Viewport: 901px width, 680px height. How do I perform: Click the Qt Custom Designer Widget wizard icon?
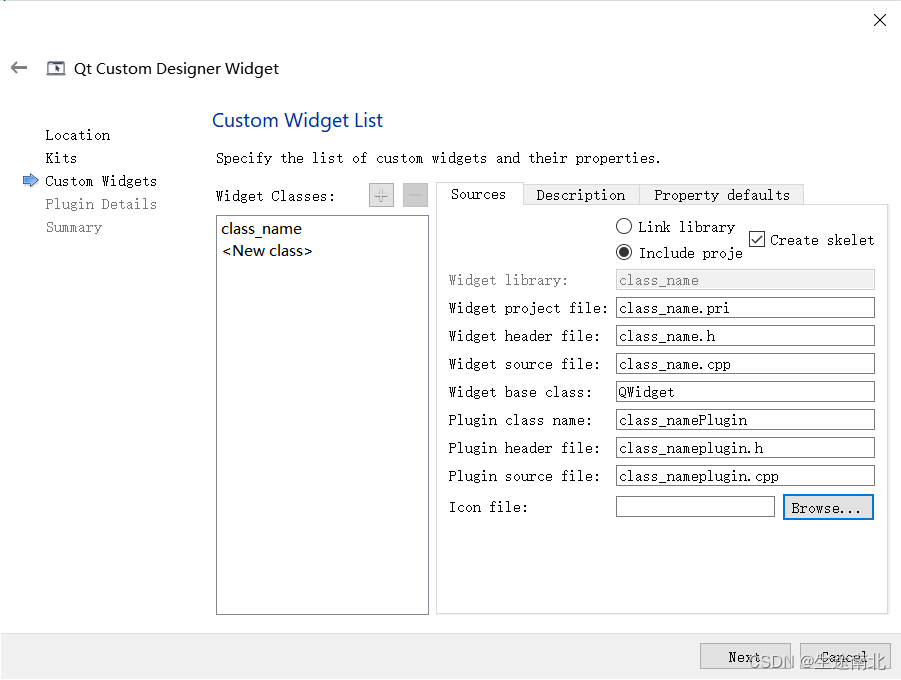click(x=56, y=68)
